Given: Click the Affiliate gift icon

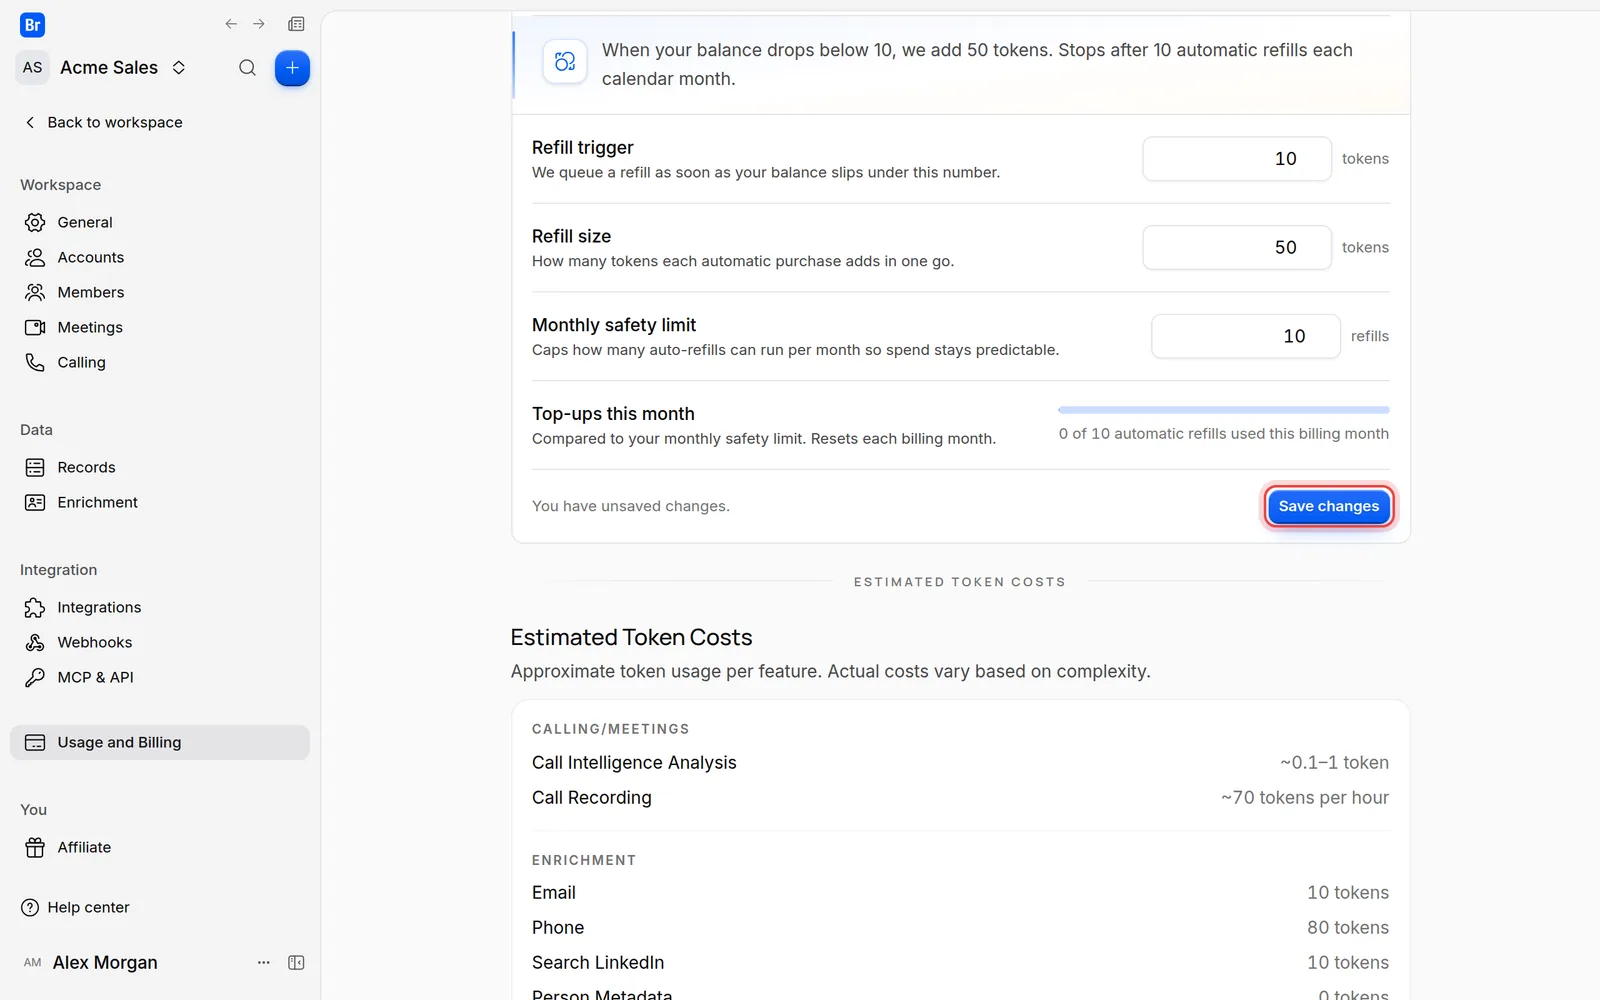Looking at the screenshot, I should point(35,847).
